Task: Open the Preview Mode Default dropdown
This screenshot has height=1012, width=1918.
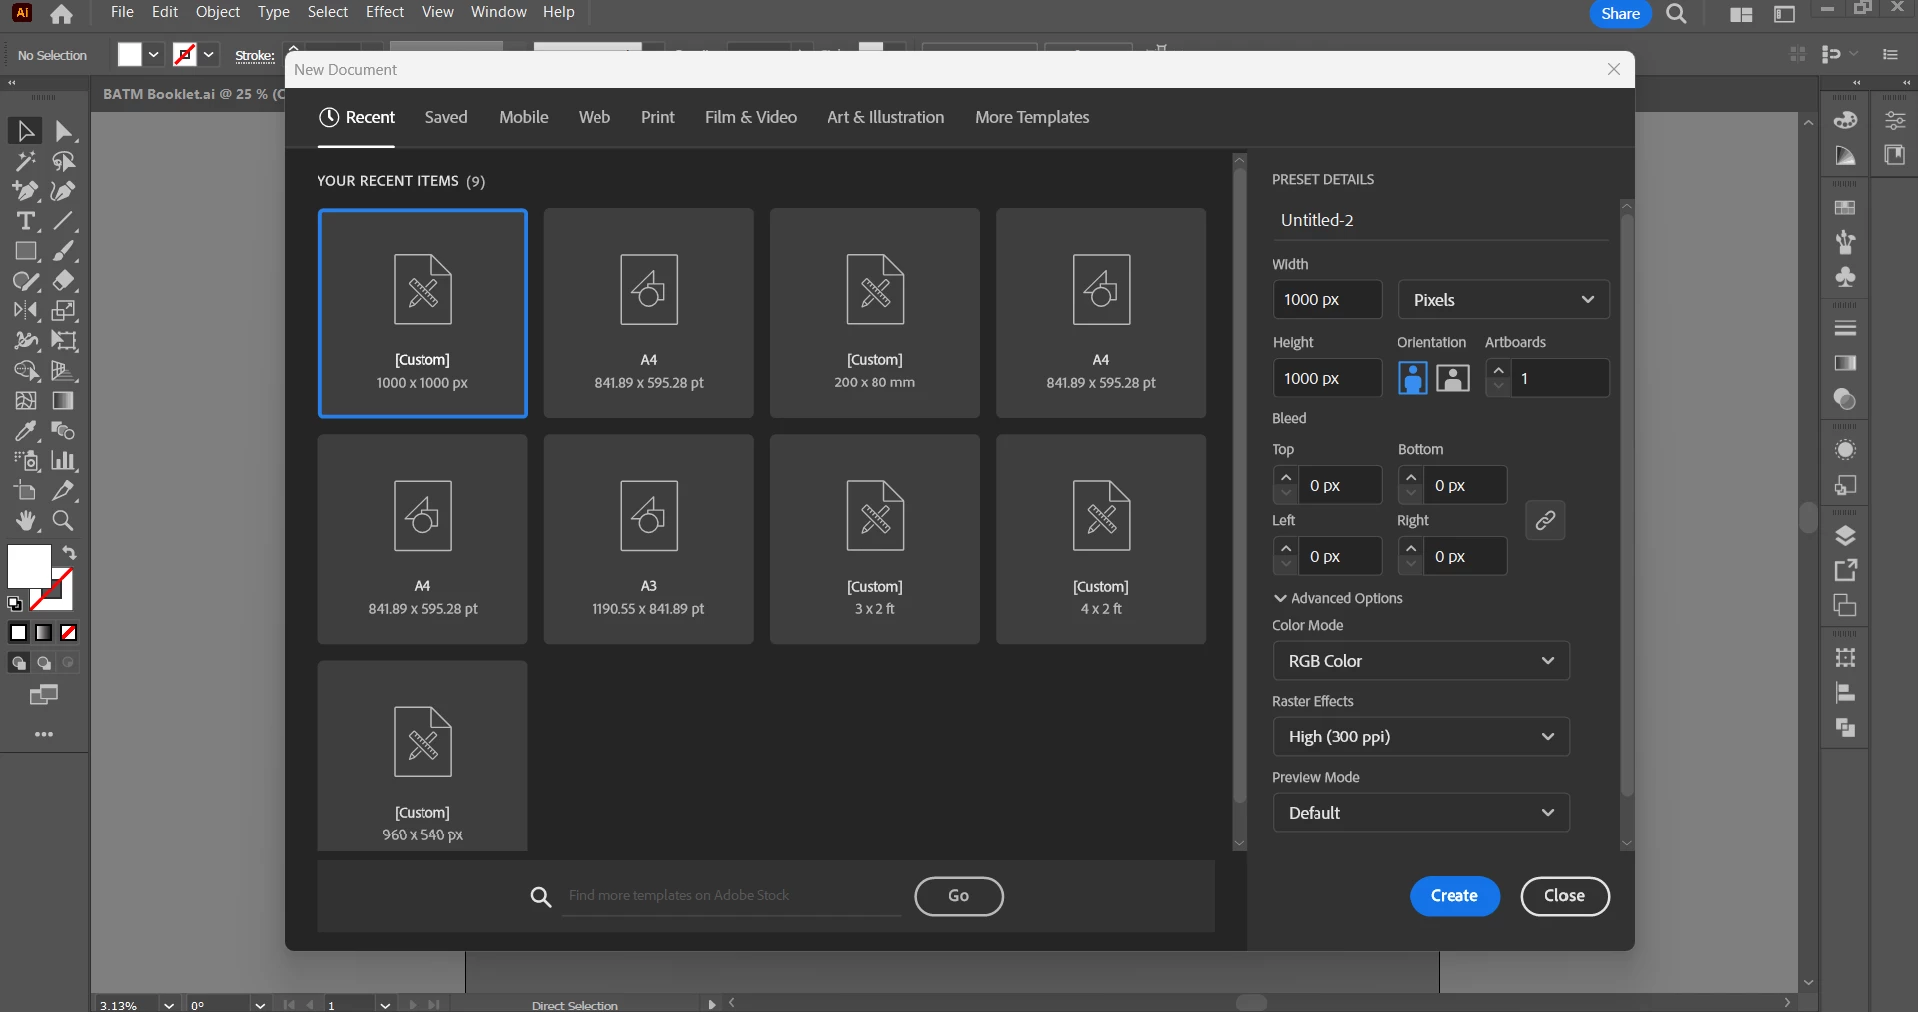Action: pyautogui.click(x=1421, y=813)
